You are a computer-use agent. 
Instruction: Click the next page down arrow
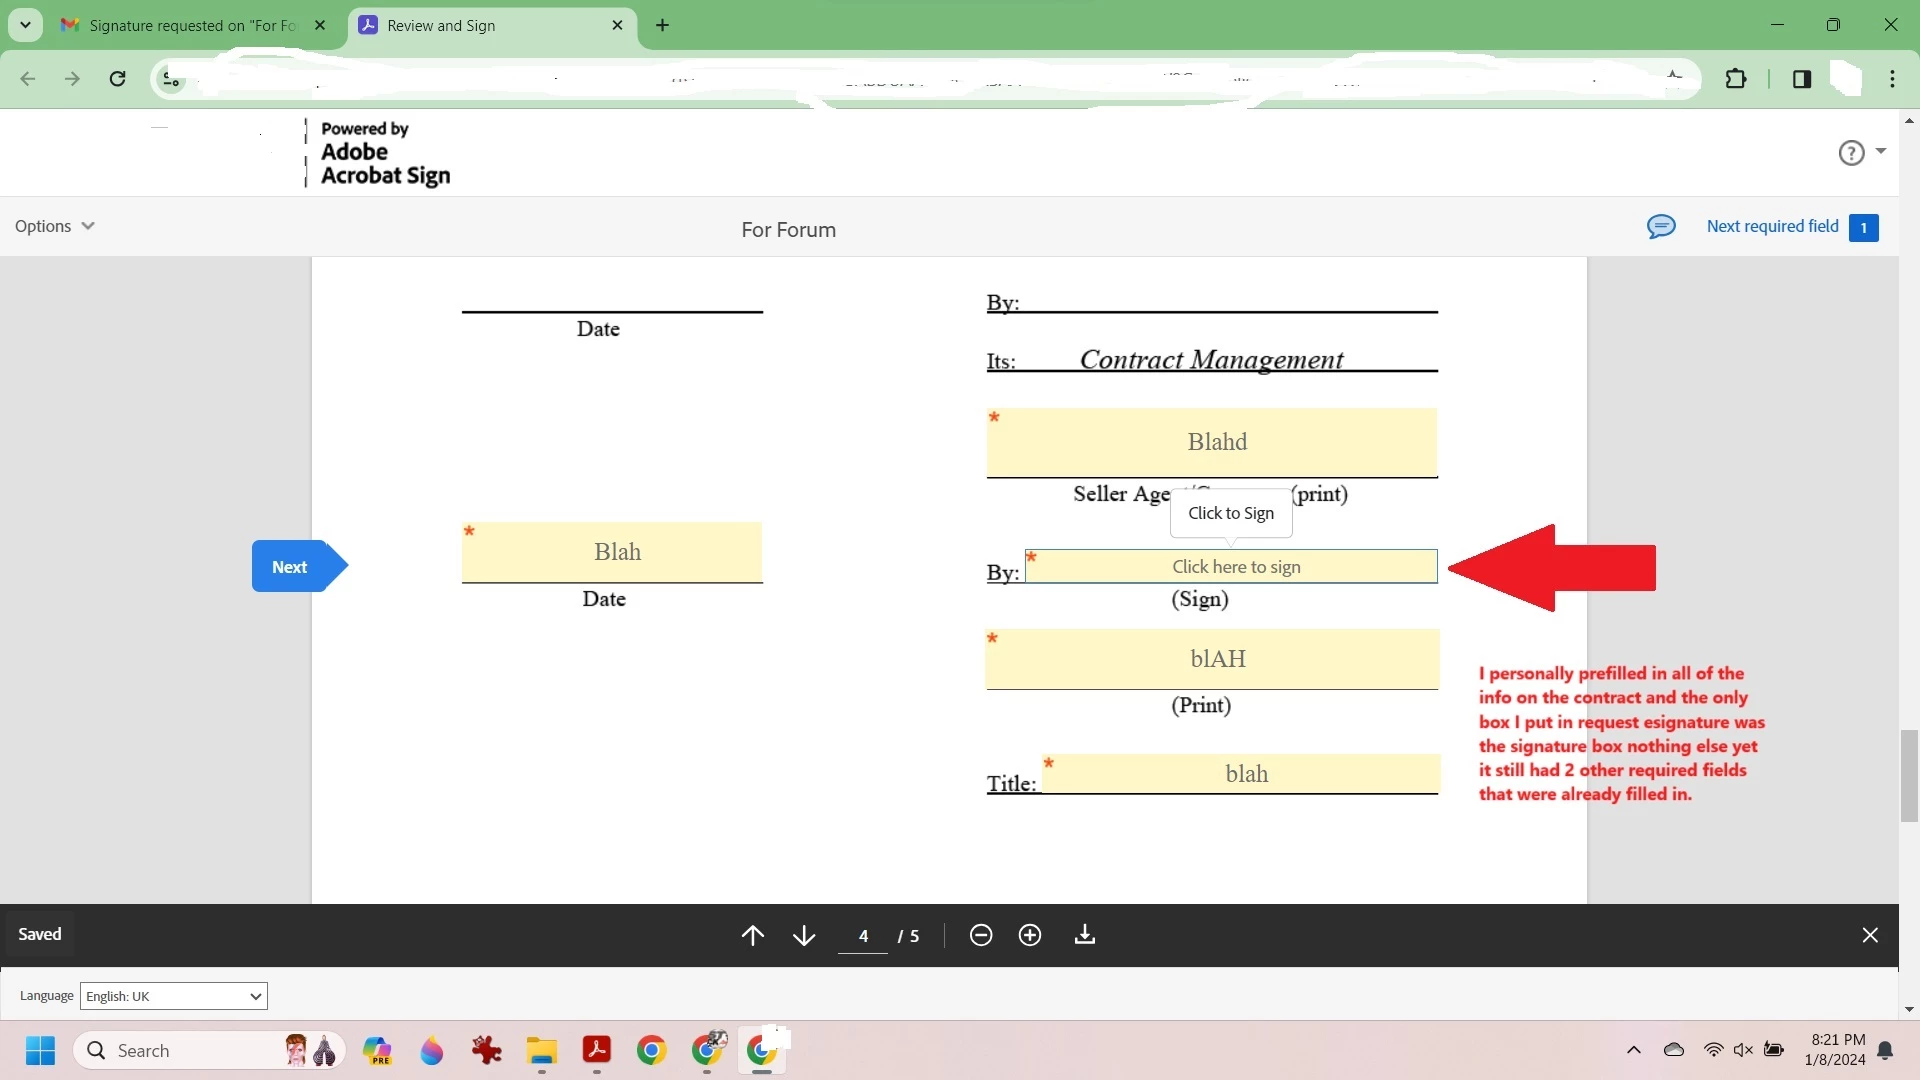(804, 935)
